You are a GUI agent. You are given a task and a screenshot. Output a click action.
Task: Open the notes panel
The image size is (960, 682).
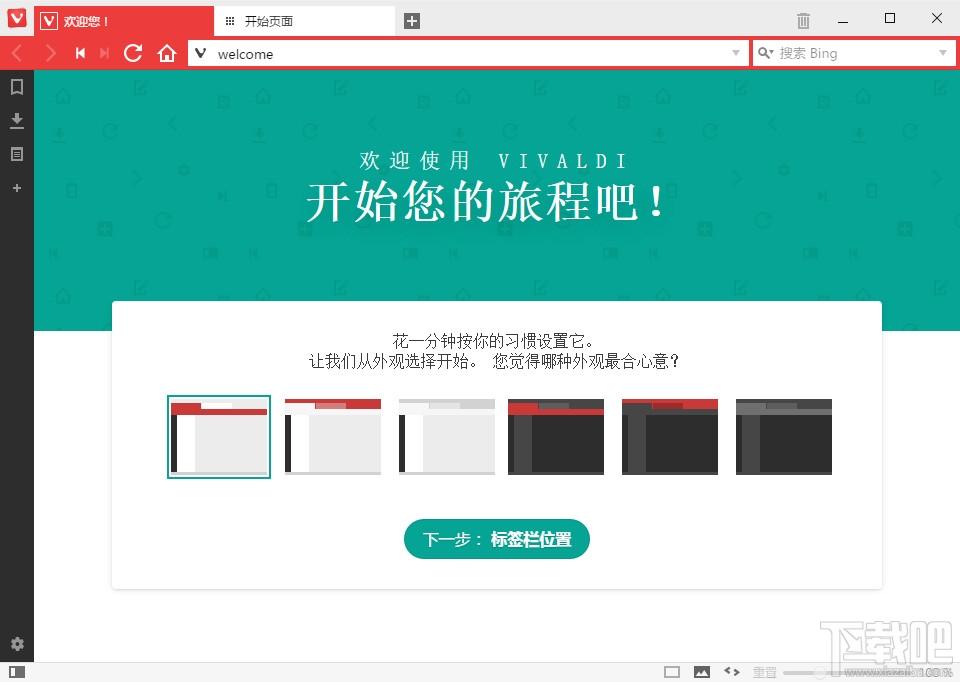pos(17,154)
